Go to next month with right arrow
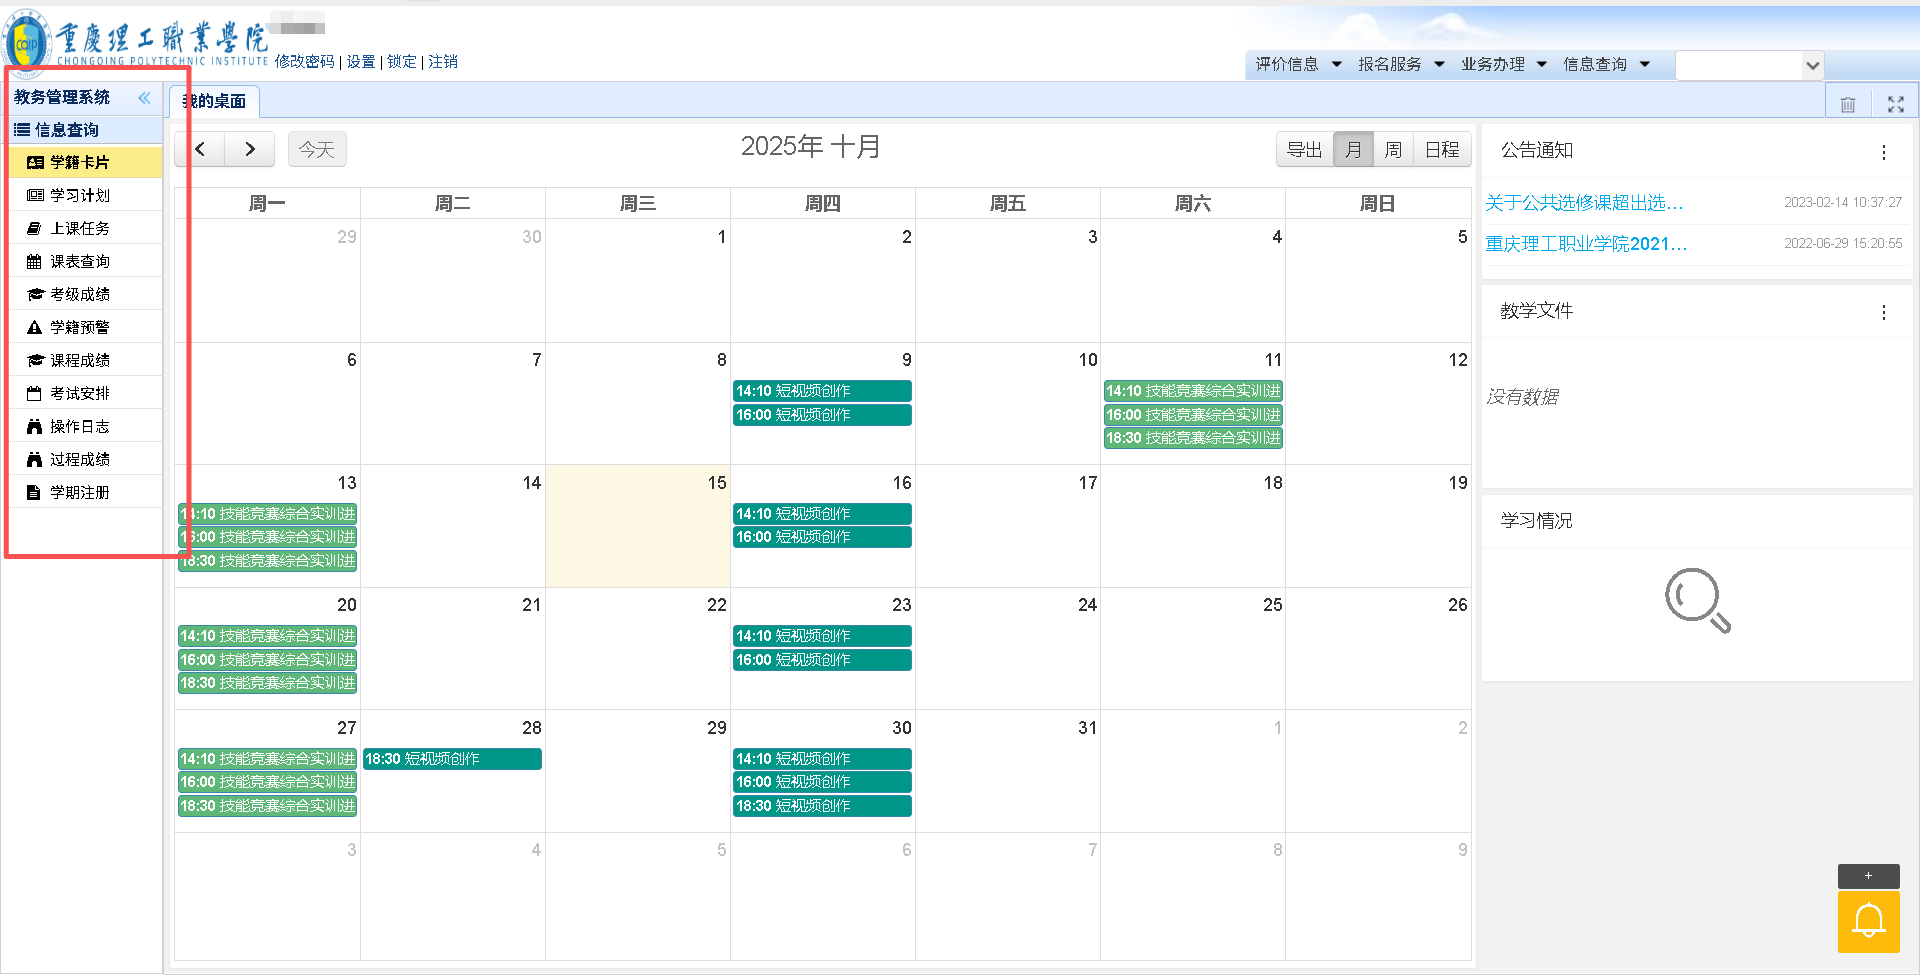This screenshot has width=1920, height=975. pos(250,149)
